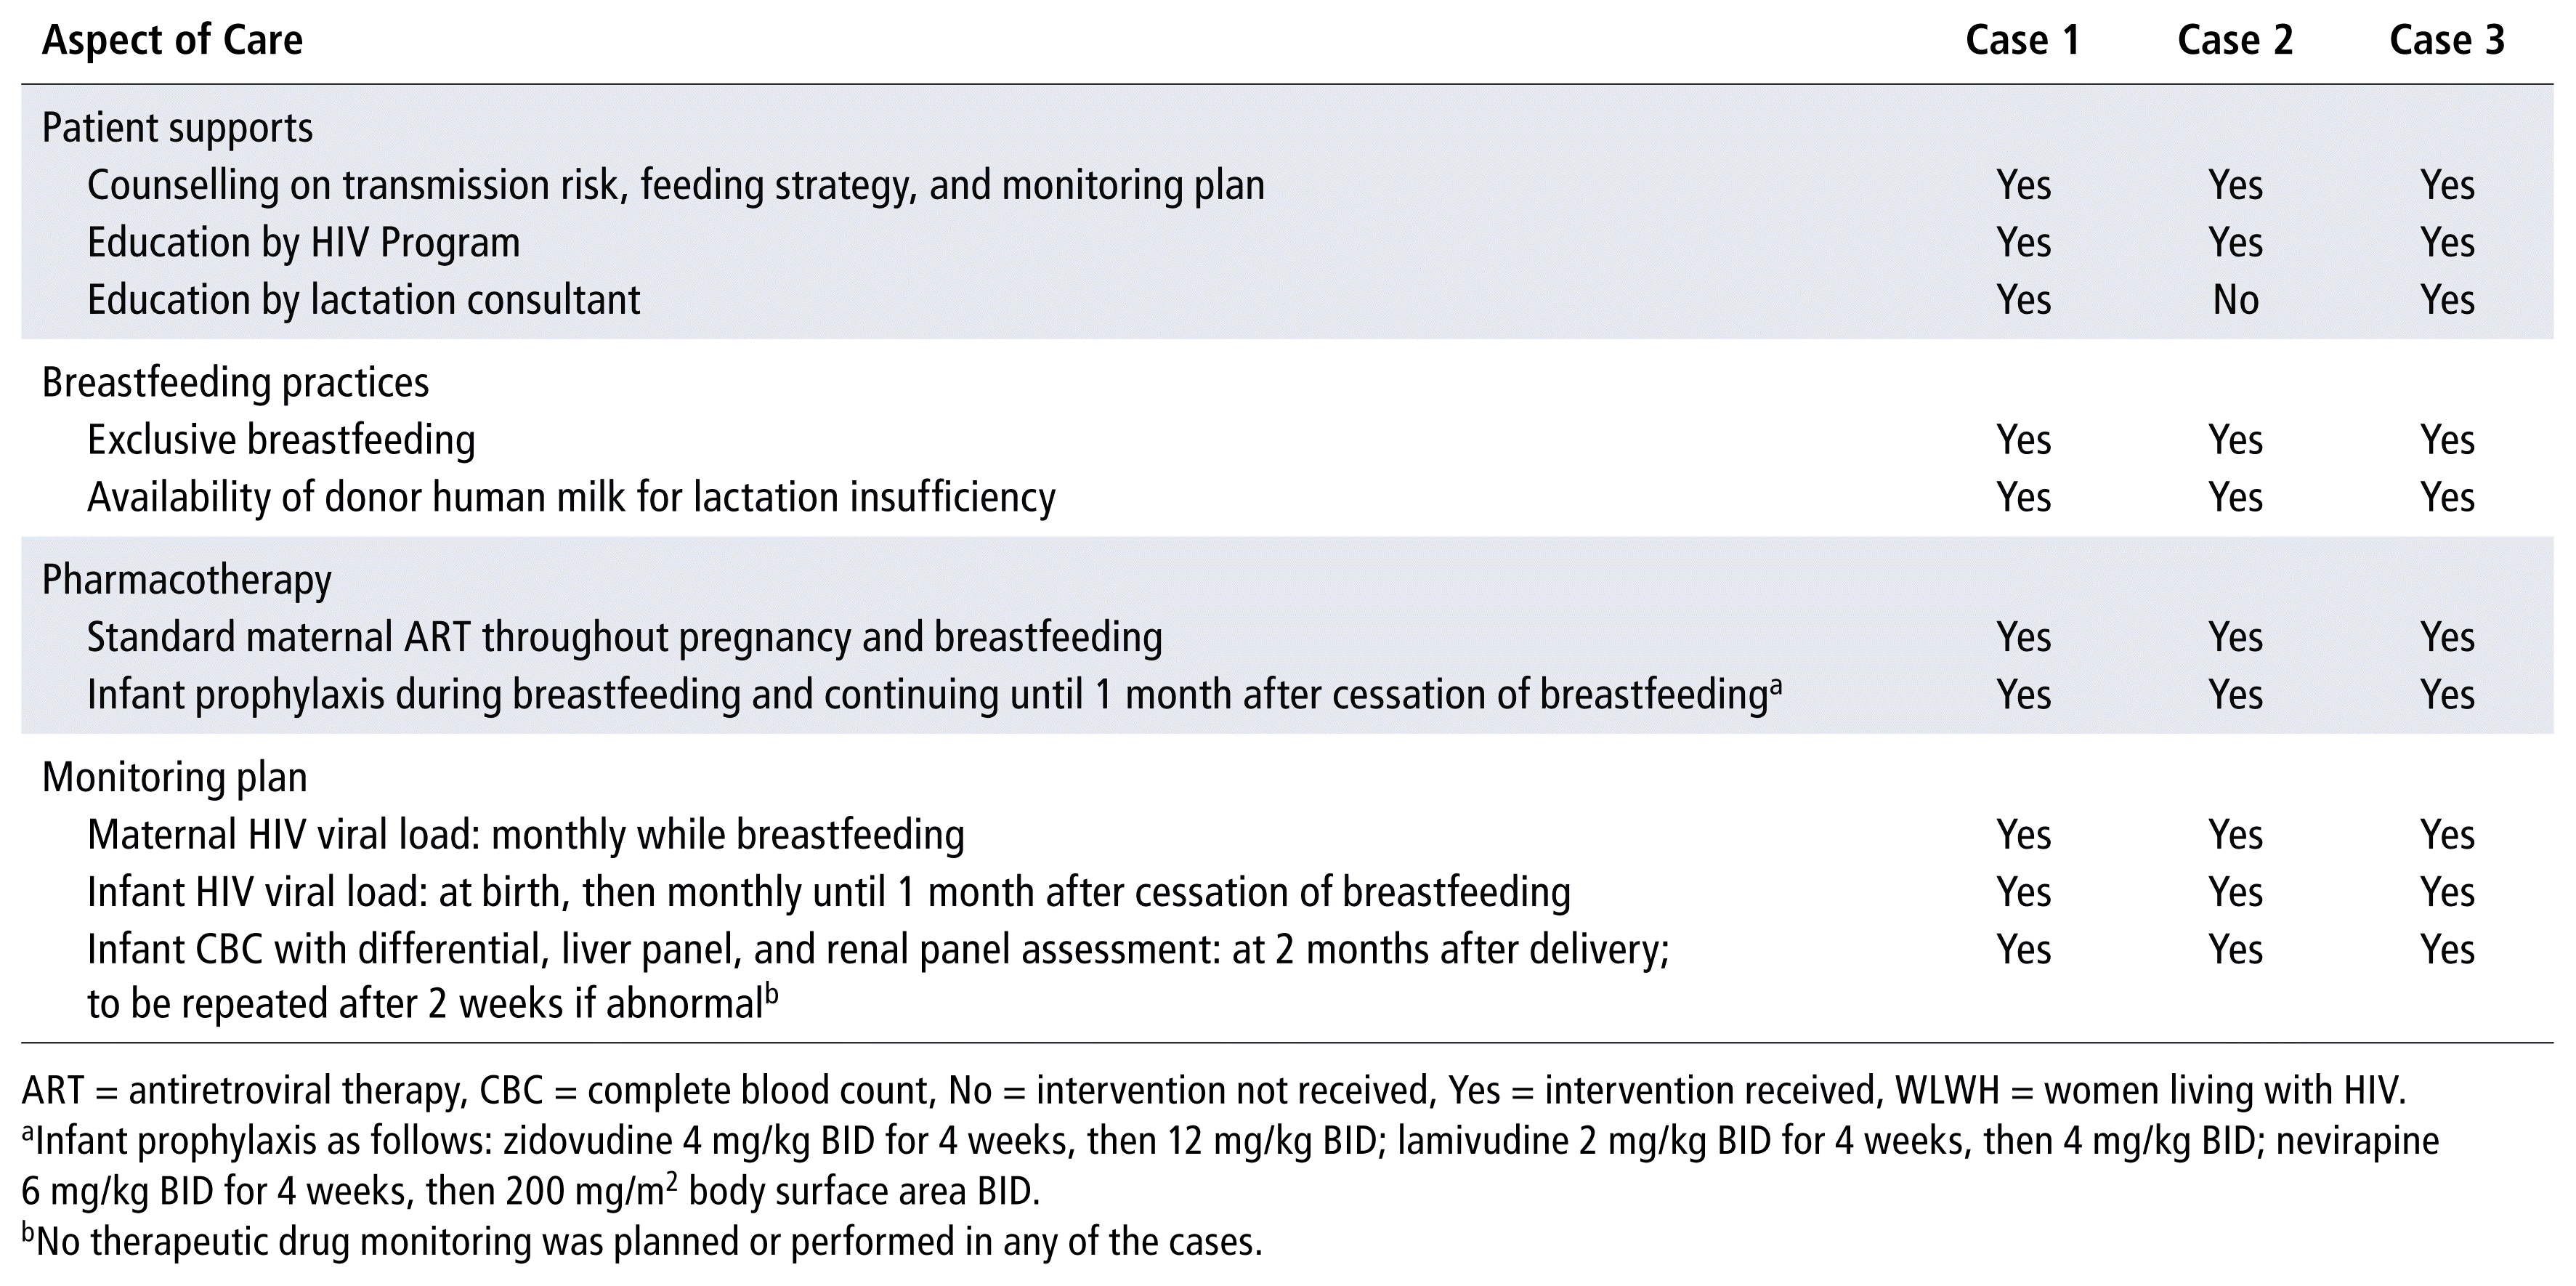Select 'Education by lactation consultant' row label
2576x1286 pixels.
click(x=363, y=300)
